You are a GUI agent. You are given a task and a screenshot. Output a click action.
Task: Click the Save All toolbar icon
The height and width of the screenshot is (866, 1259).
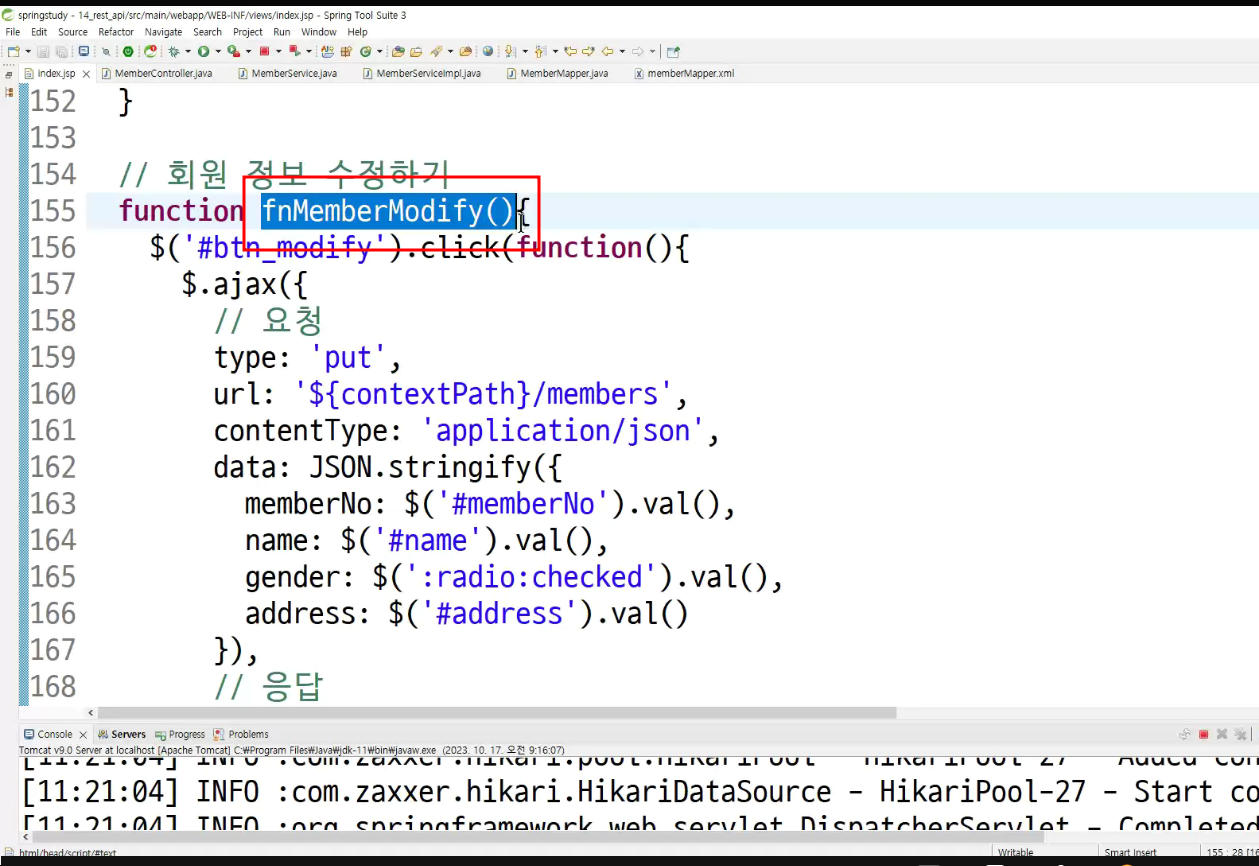[61, 51]
